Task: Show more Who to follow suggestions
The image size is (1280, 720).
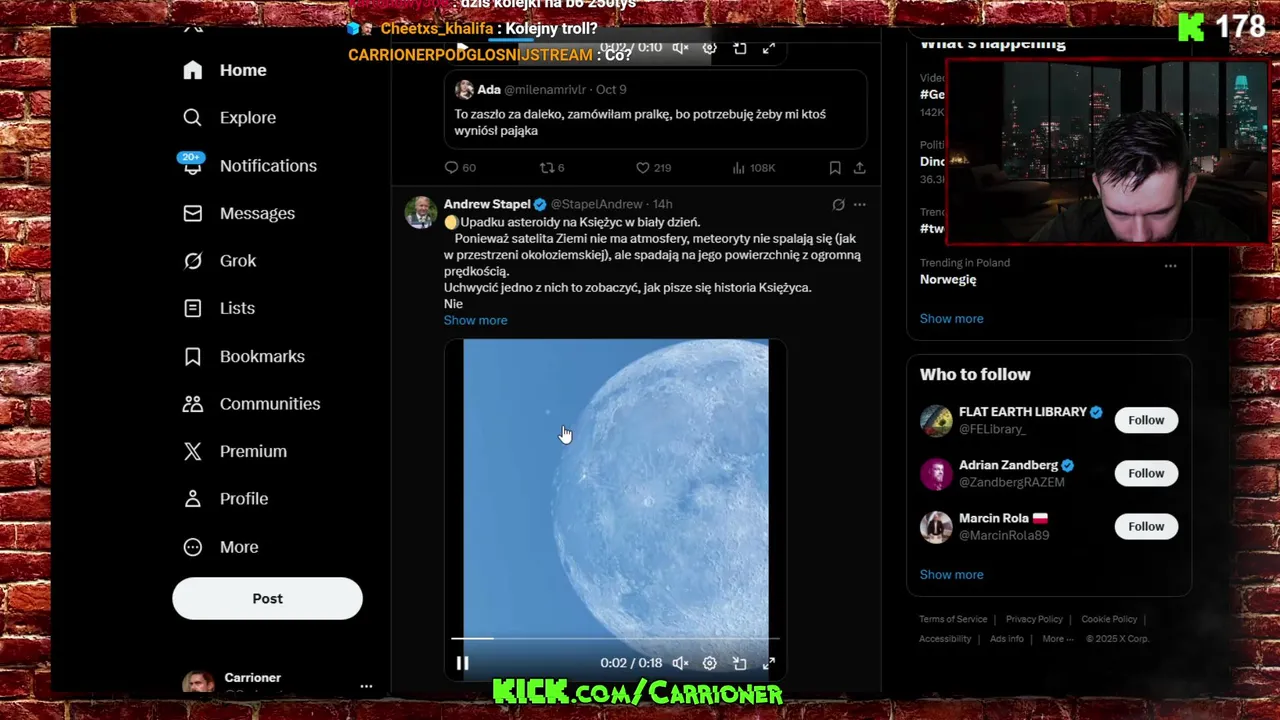Action: coord(951,575)
